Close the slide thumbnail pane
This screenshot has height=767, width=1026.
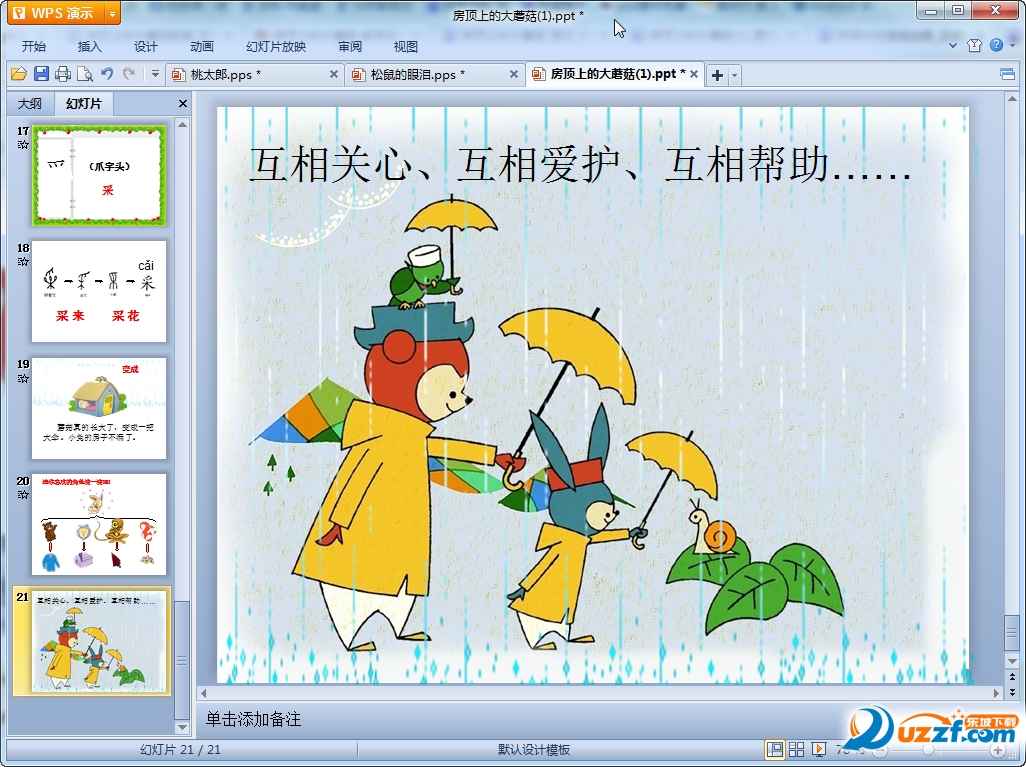pos(183,103)
